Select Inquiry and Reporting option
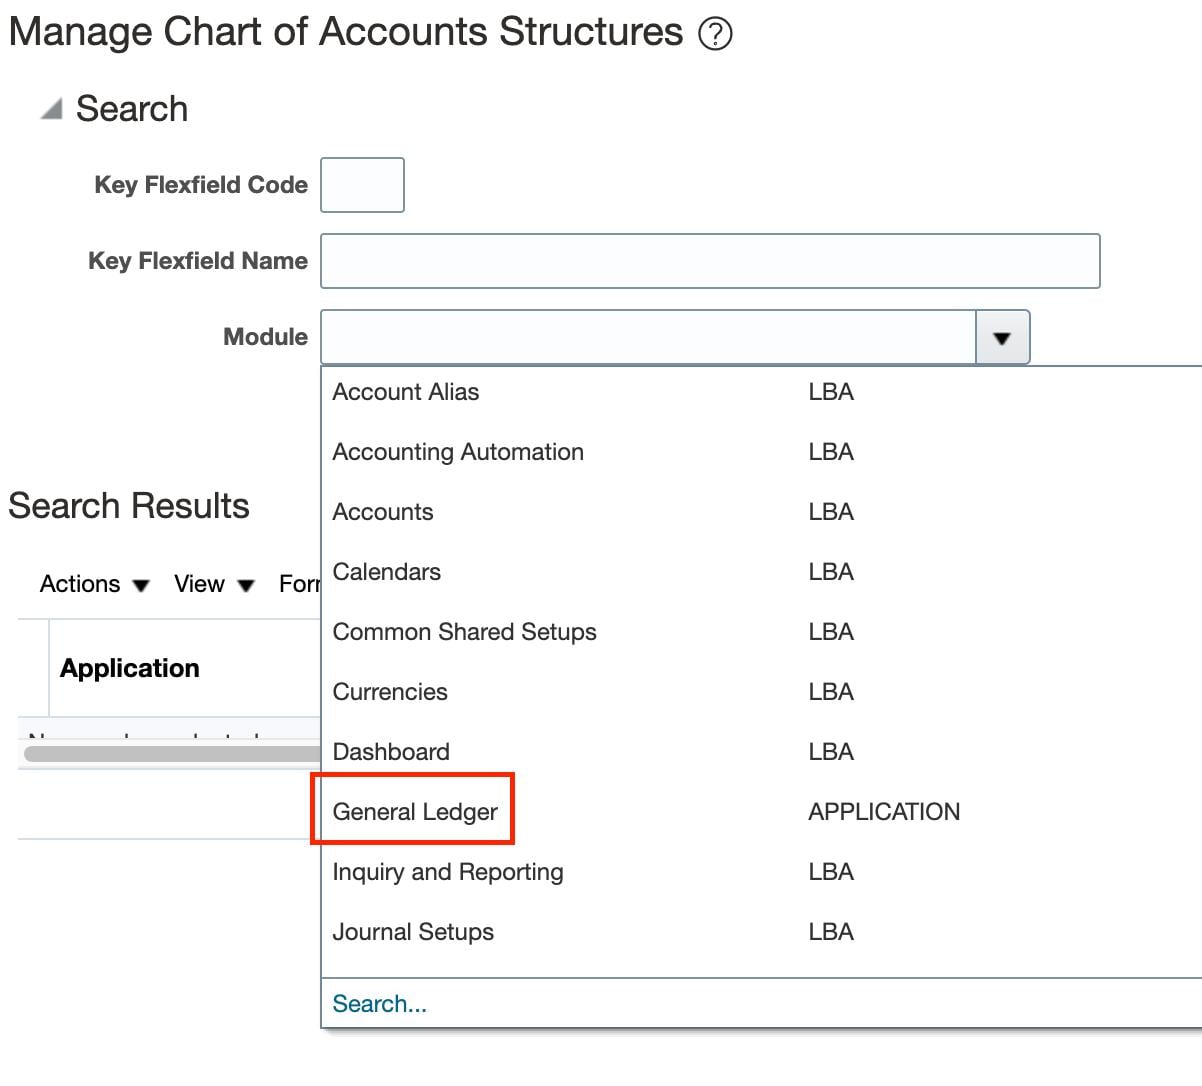 [x=448, y=872]
